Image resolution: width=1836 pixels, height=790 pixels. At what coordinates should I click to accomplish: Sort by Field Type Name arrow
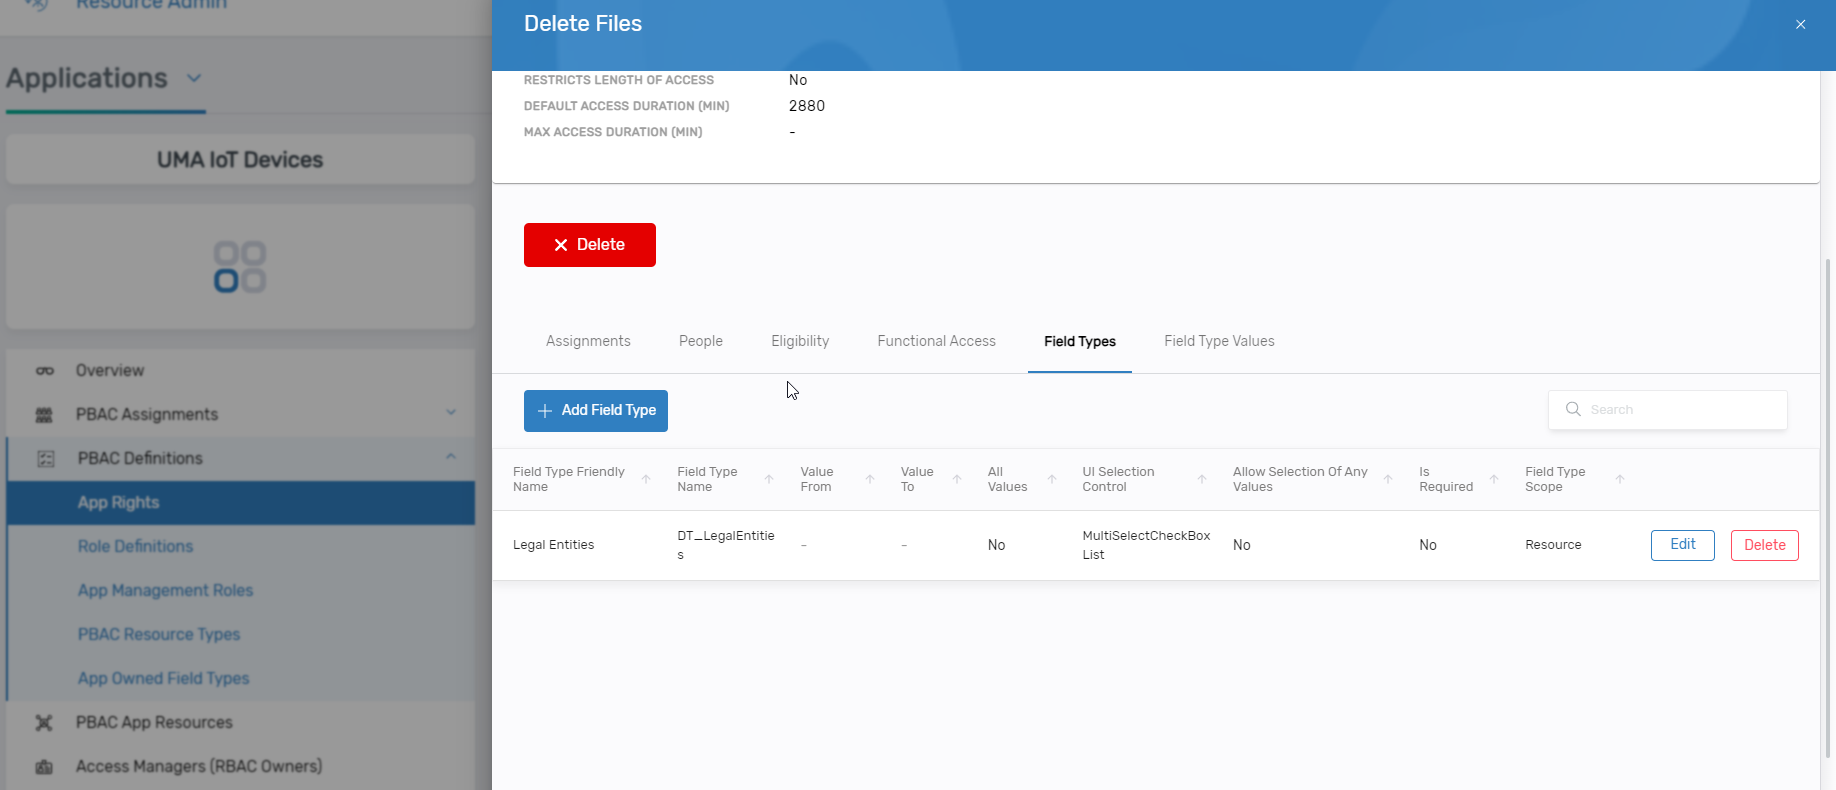769,479
